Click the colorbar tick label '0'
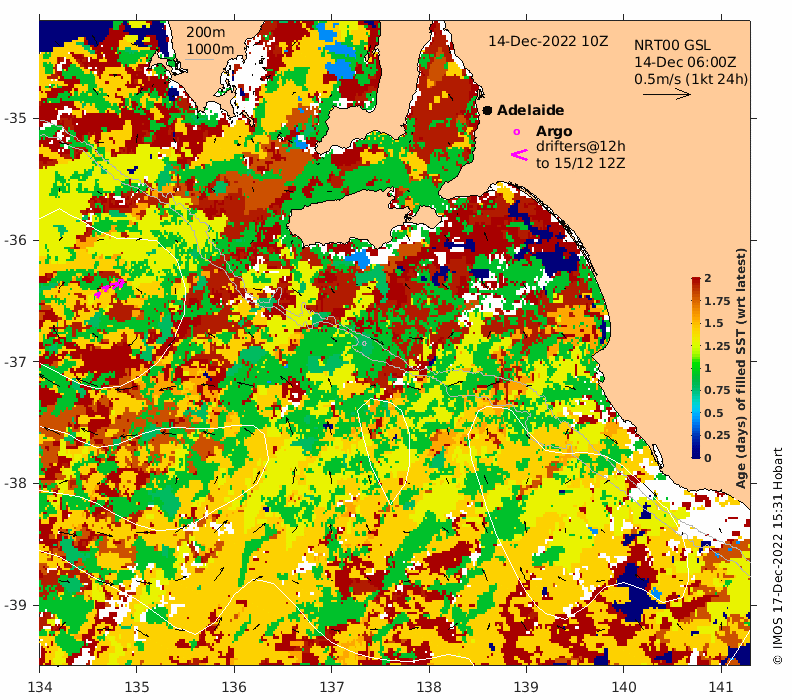The image size is (792, 700). pos(708,458)
